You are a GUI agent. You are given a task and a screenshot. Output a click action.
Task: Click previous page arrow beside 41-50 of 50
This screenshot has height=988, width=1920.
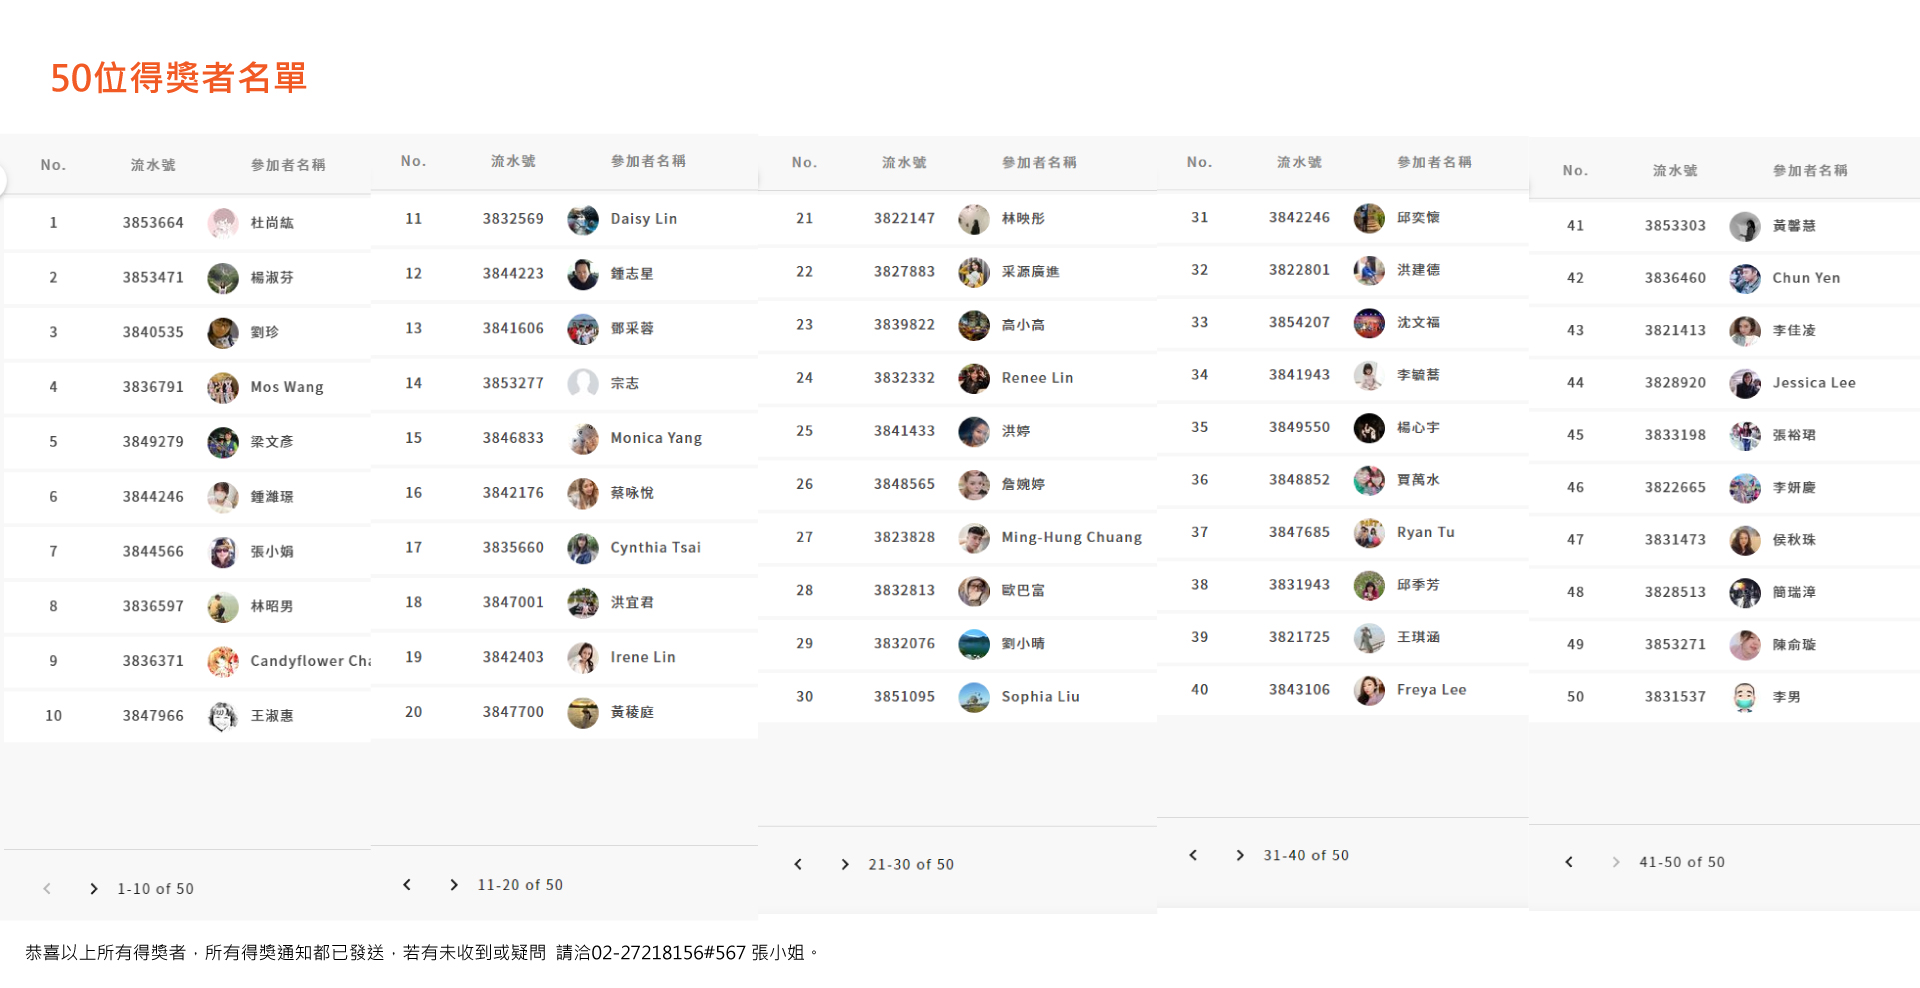point(1569,862)
